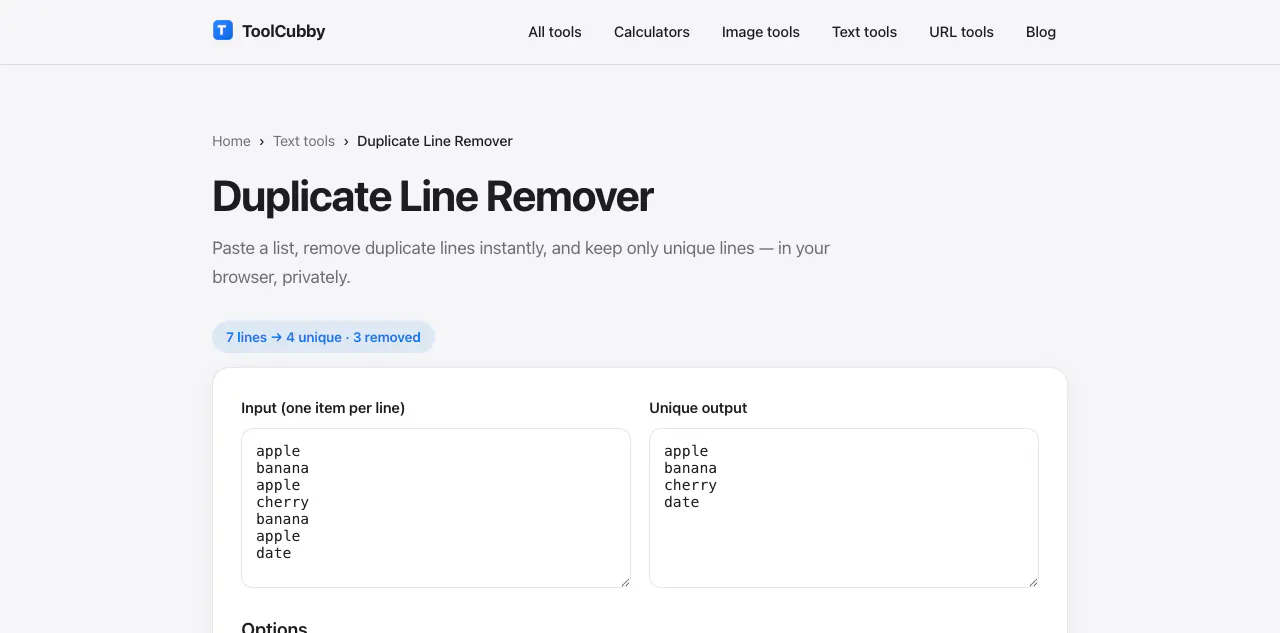This screenshot has width=1280, height=633.
Task: Follow the Home breadcrumb link
Action: point(231,141)
